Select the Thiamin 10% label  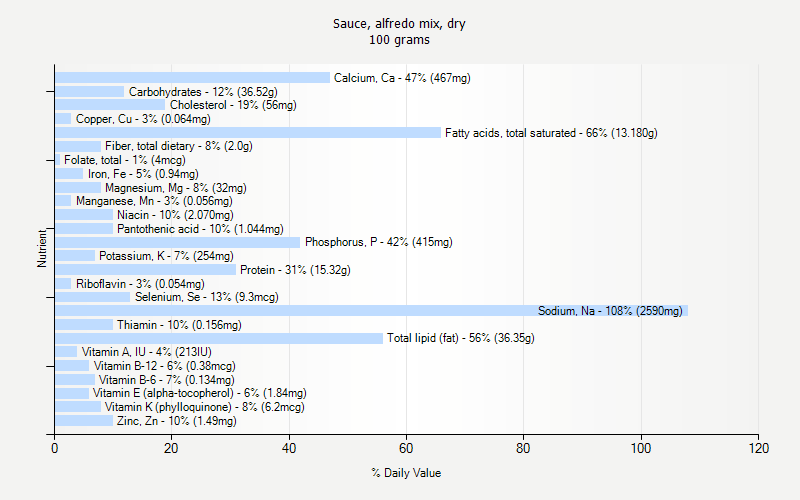click(x=179, y=325)
